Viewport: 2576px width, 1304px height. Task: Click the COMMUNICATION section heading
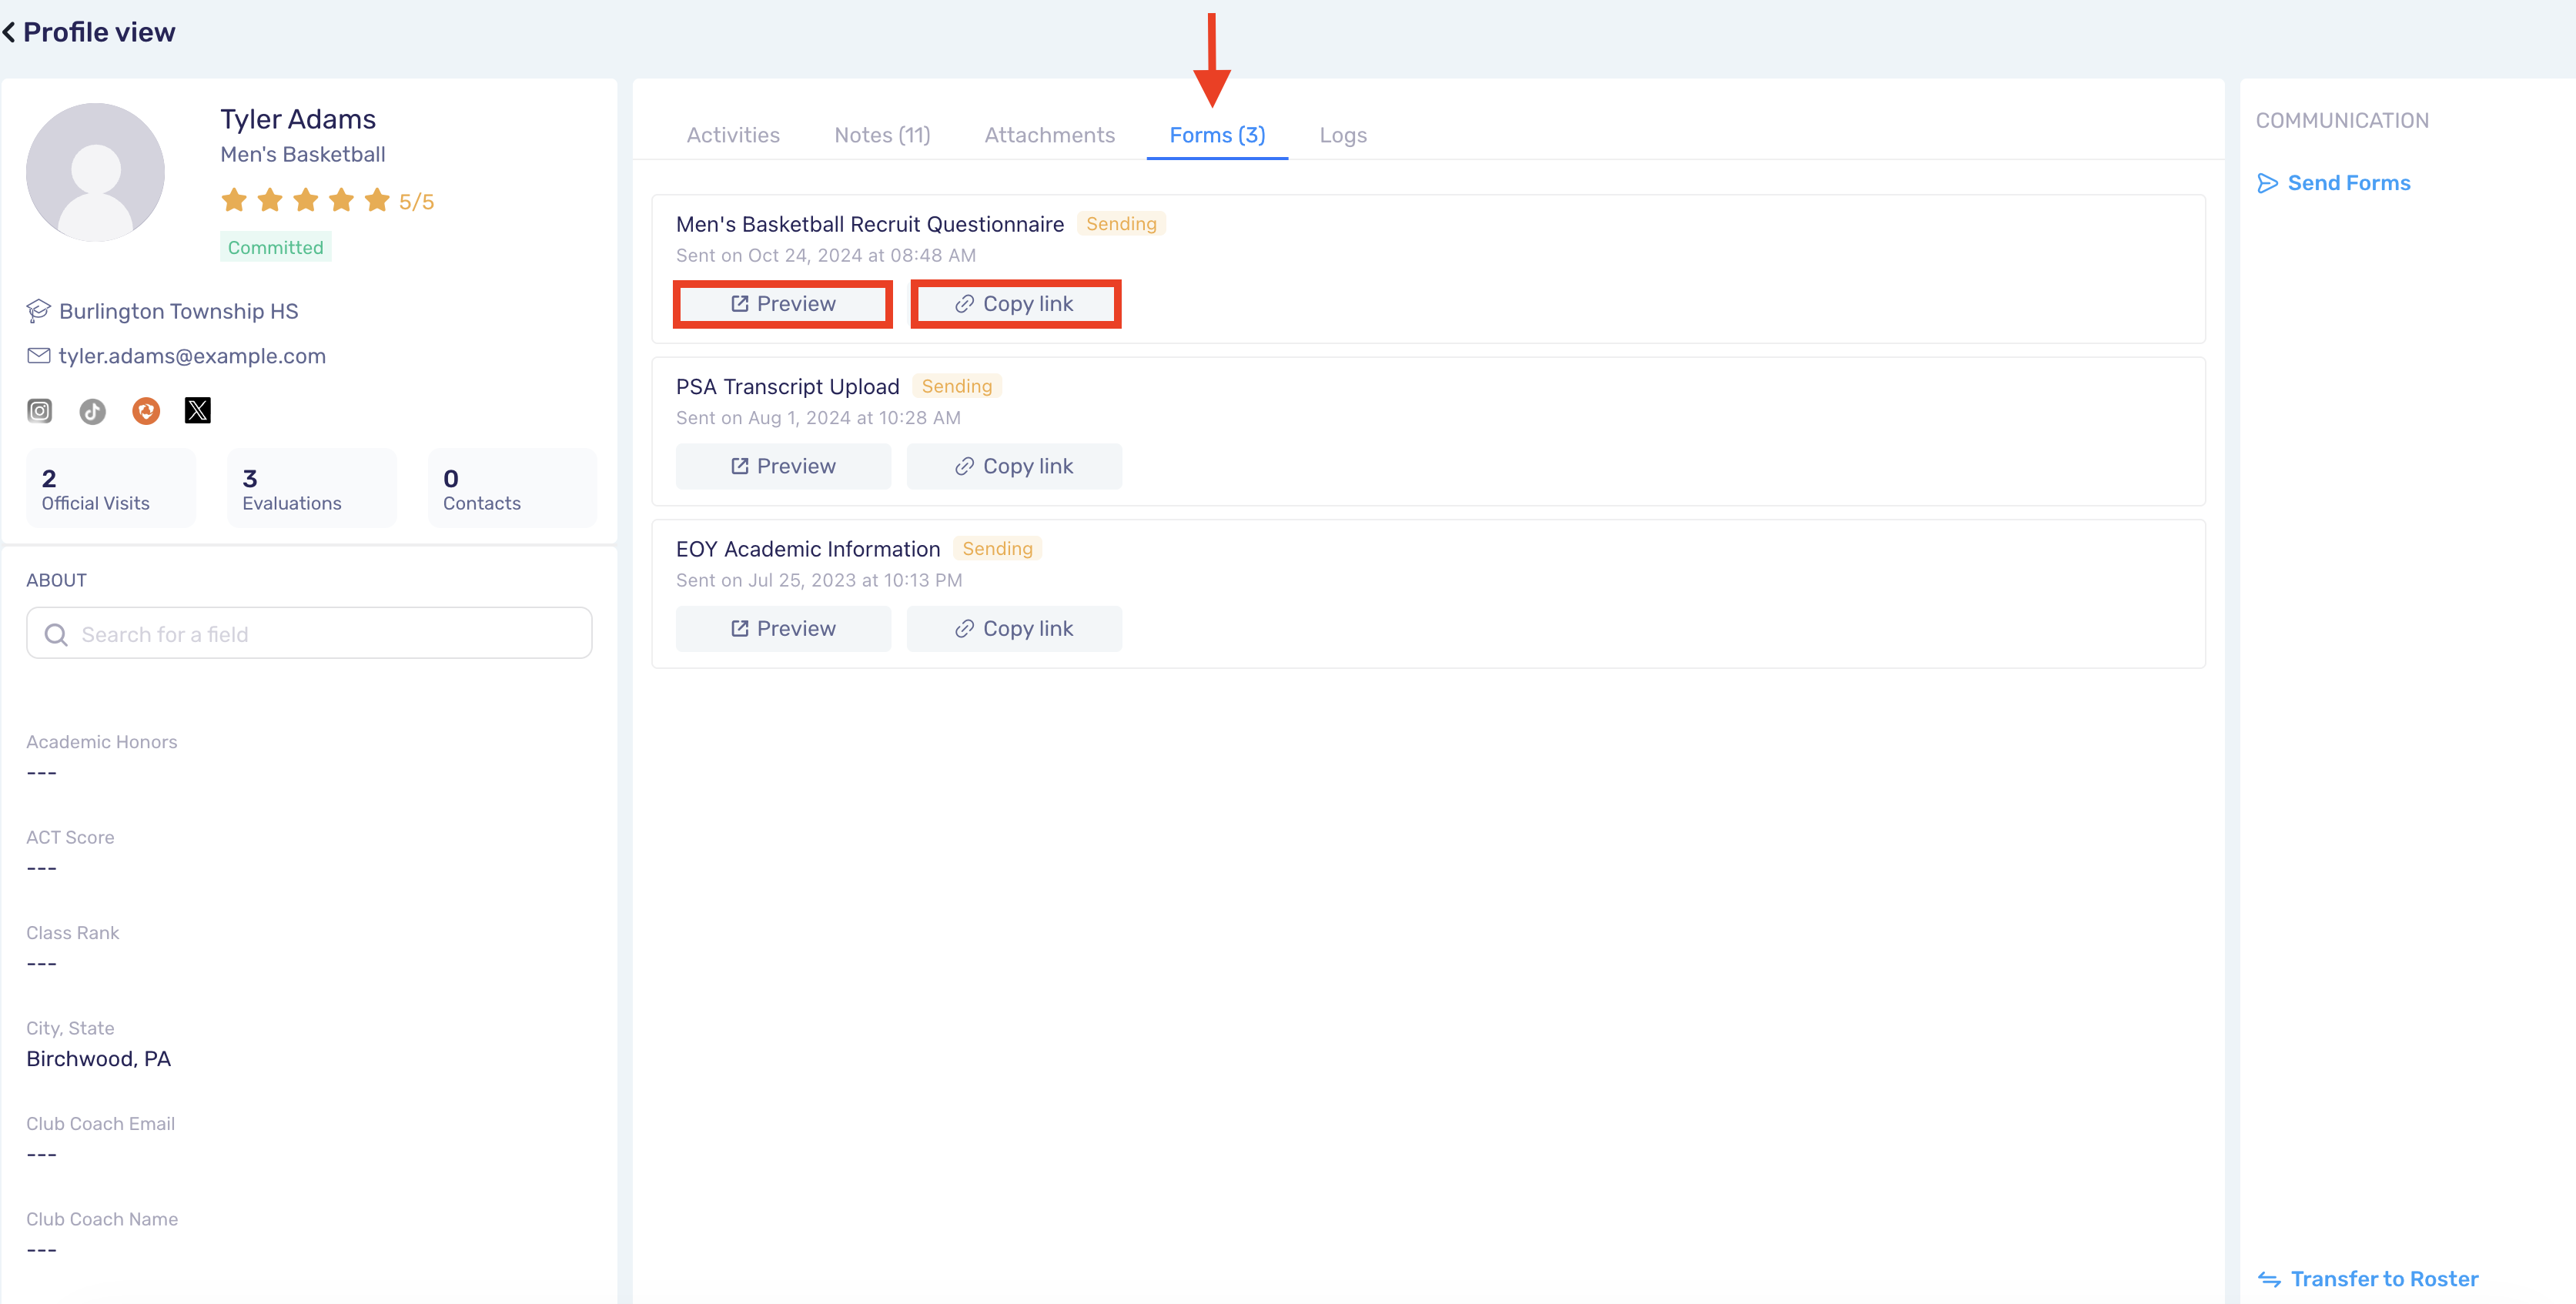(2342, 121)
